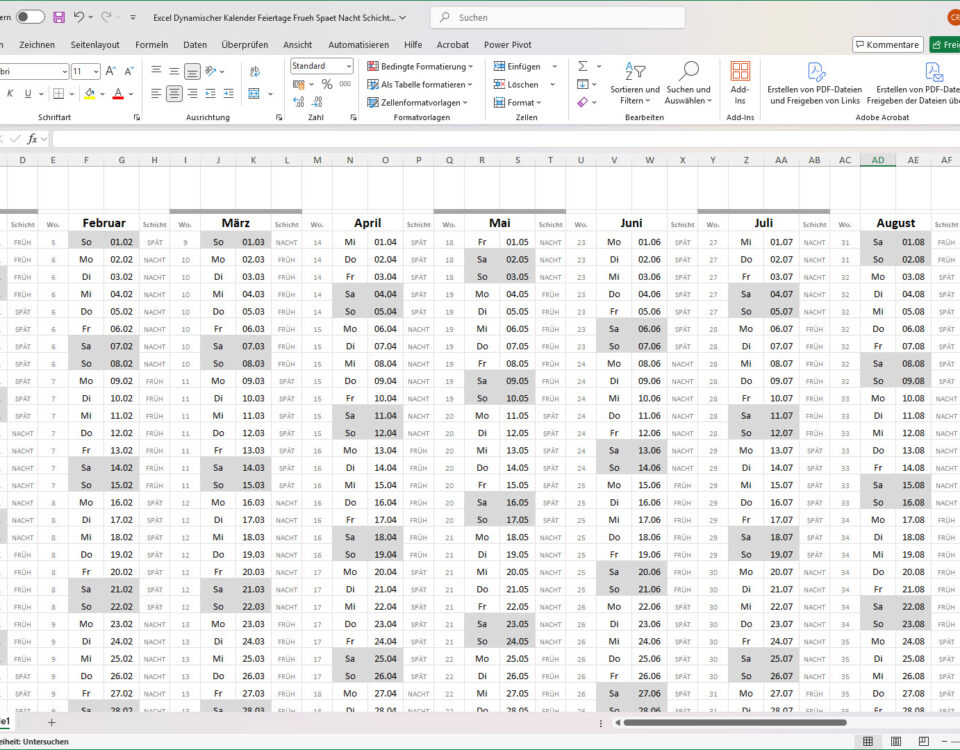Open the Formeln ribbon tab

pyautogui.click(x=152, y=45)
